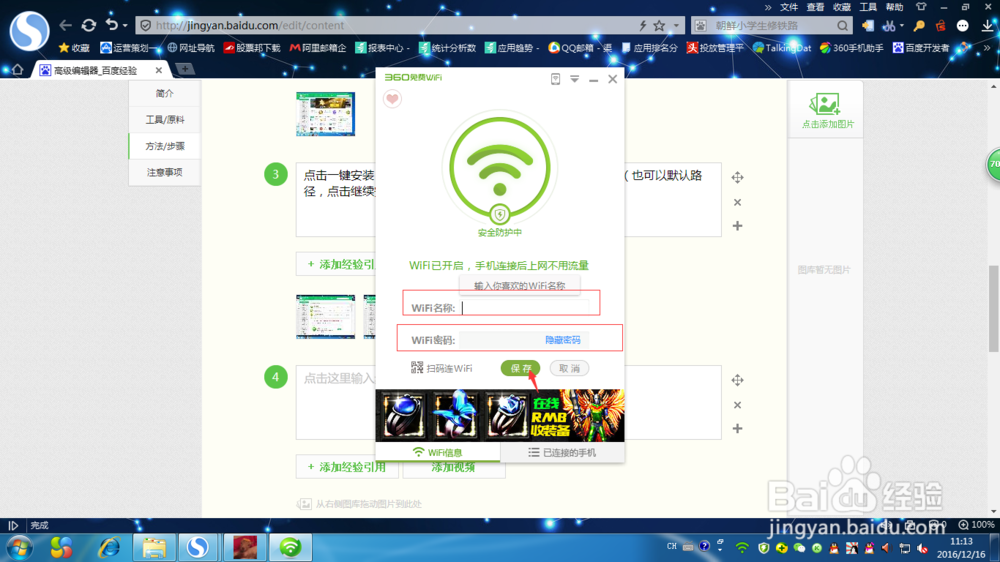1000x562 pixels.
Task: Open the screenshot tool dropdown arrow
Action: [901, 26]
